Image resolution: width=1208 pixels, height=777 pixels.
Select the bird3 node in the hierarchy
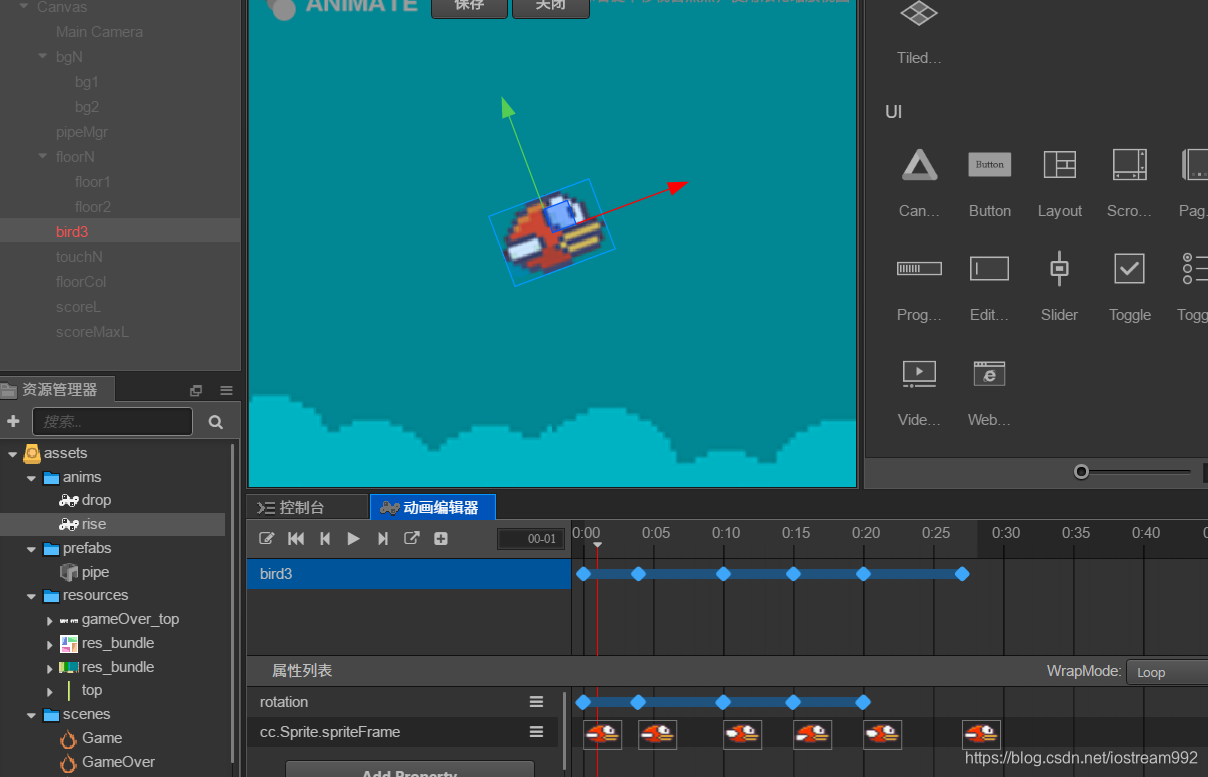coord(72,232)
